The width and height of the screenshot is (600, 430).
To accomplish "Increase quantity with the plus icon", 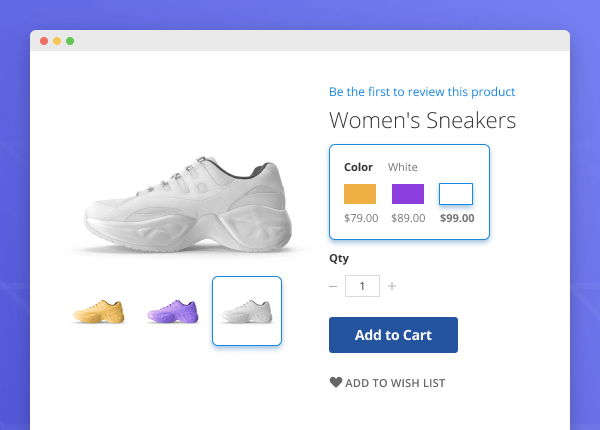I will coord(392,286).
